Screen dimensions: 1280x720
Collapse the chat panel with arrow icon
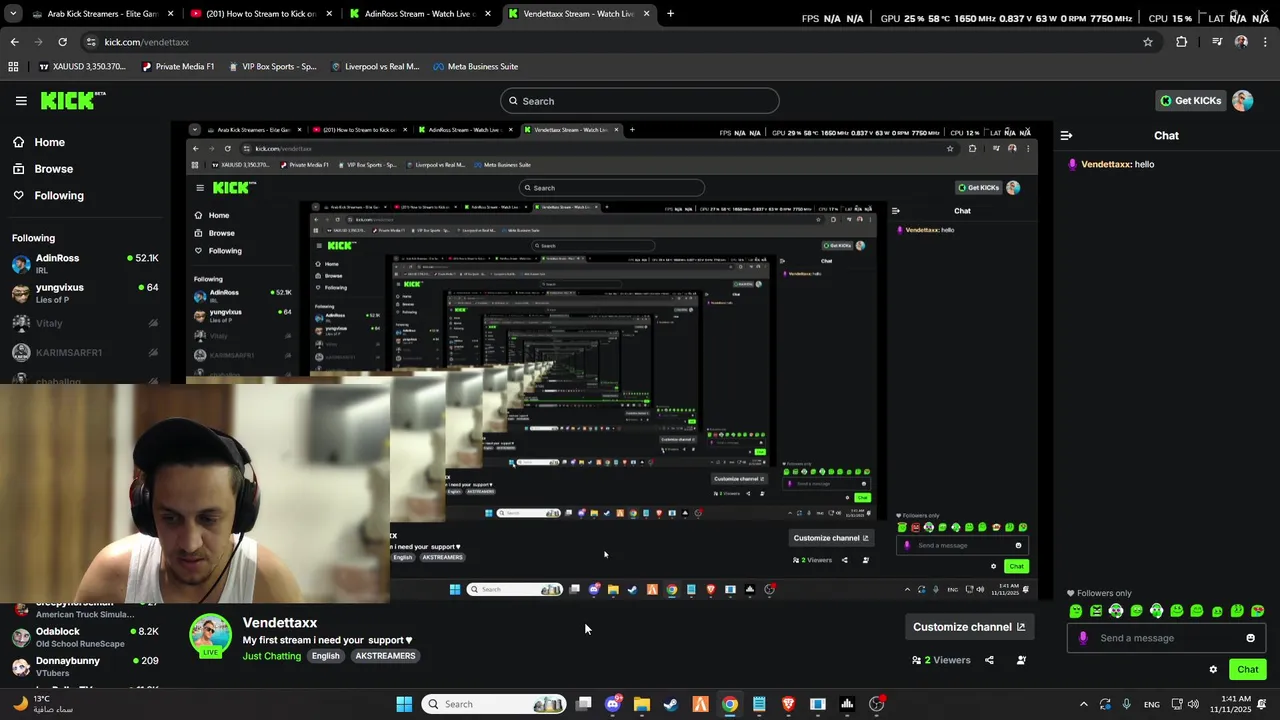pyautogui.click(x=1066, y=135)
